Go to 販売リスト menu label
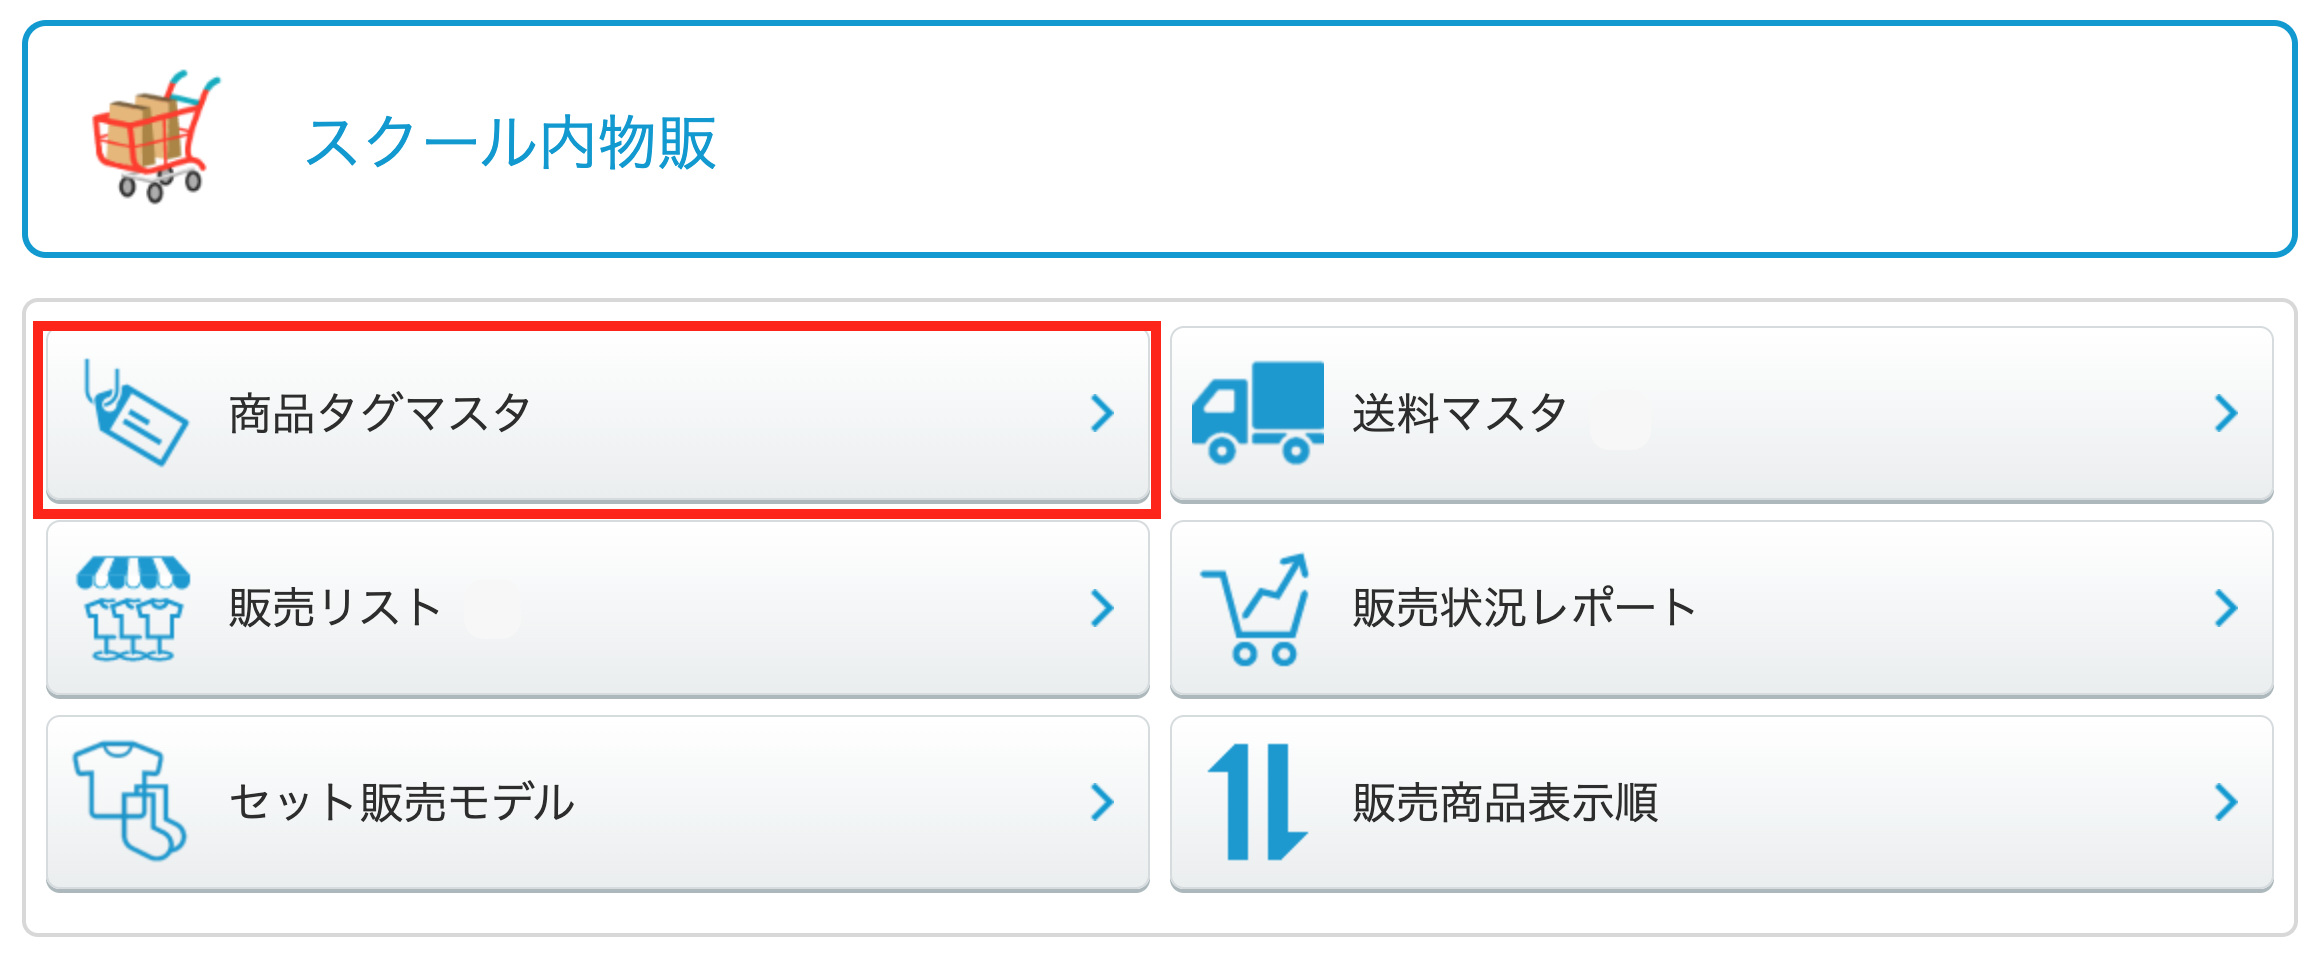Screen dimensions: 2324x970 click(335, 608)
